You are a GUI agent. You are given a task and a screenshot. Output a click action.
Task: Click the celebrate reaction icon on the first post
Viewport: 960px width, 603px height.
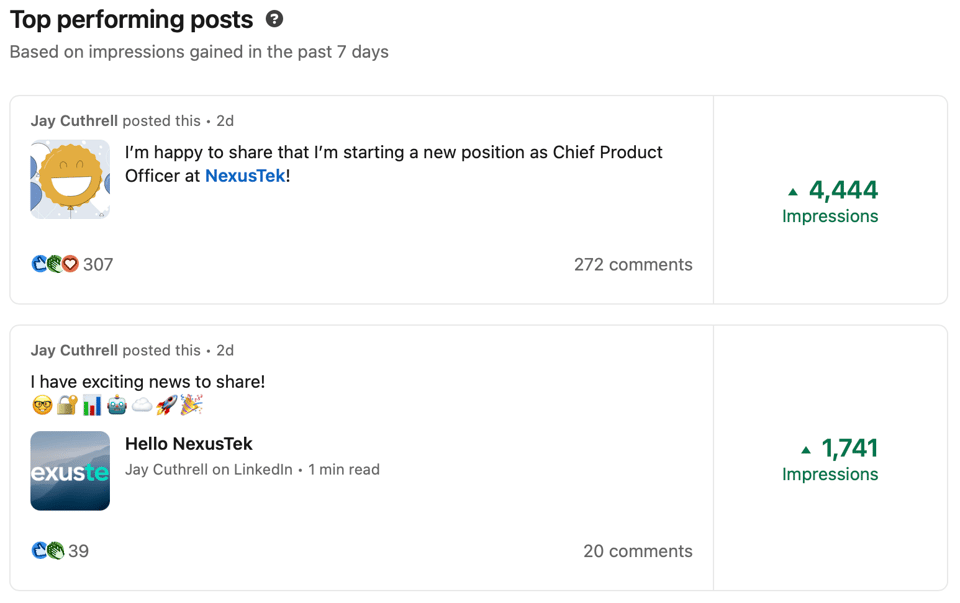[54, 264]
